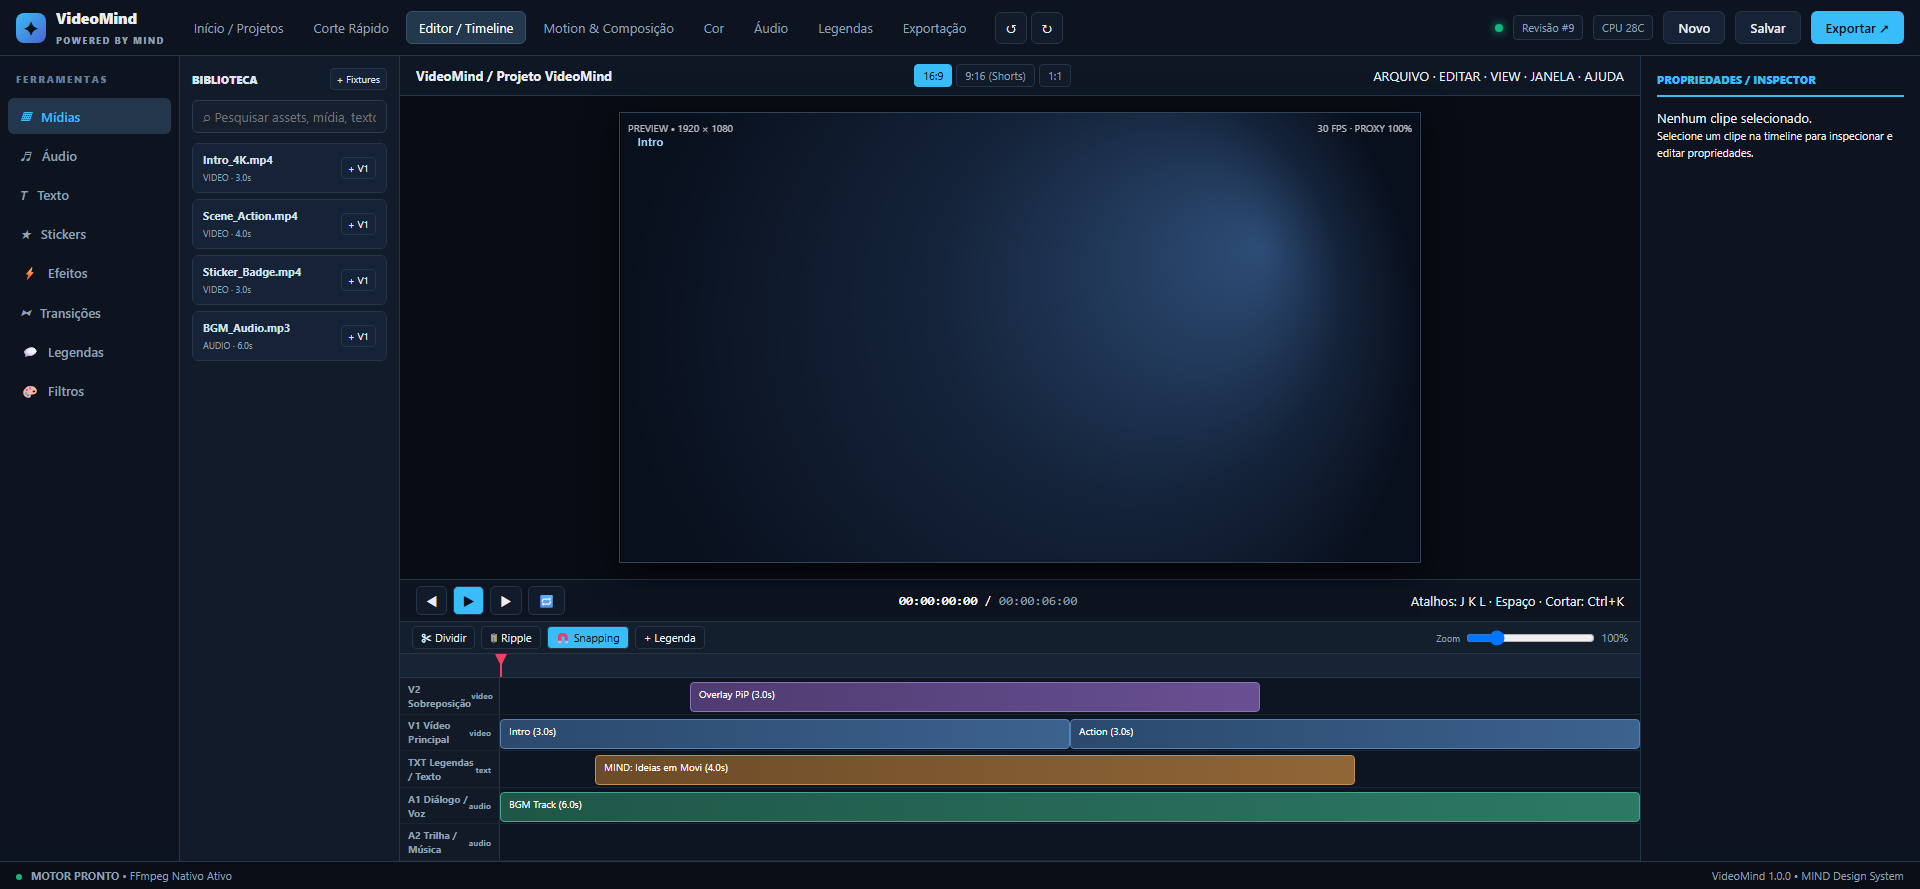Open Legendas in the tools sidebar
1920x889 pixels.
coord(89,352)
